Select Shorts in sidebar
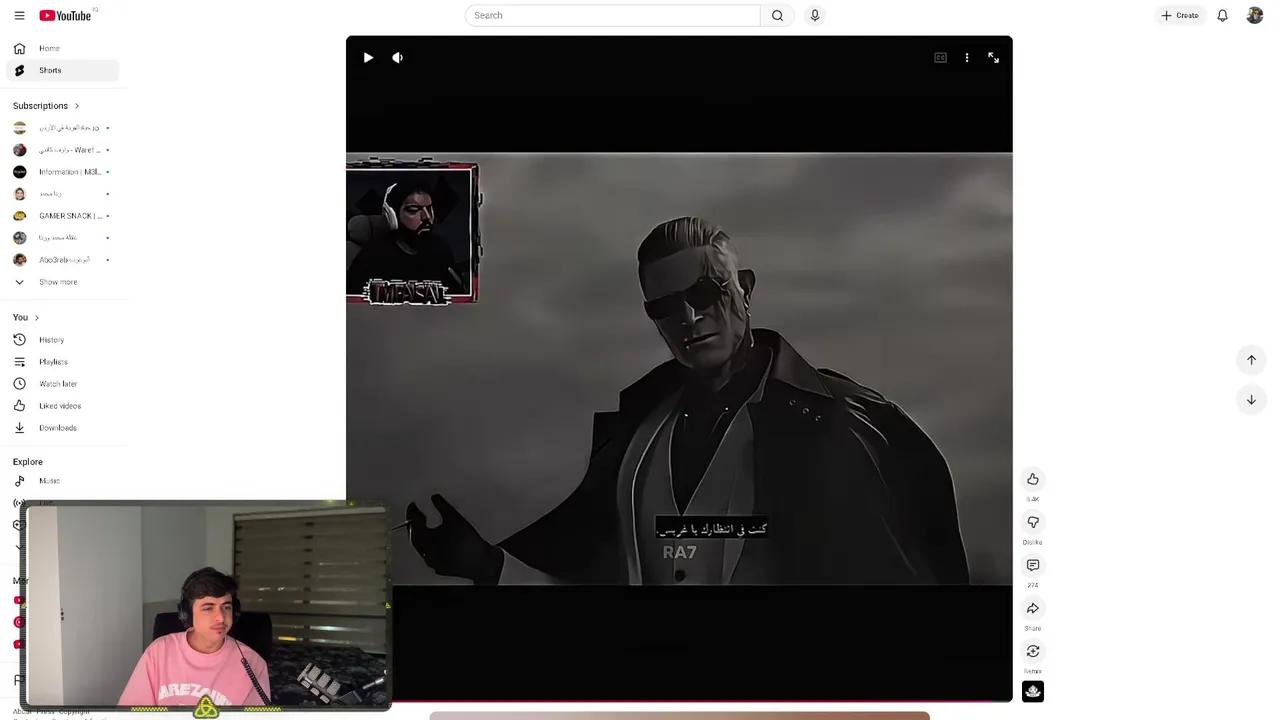The image size is (1280, 720). click(x=63, y=70)
